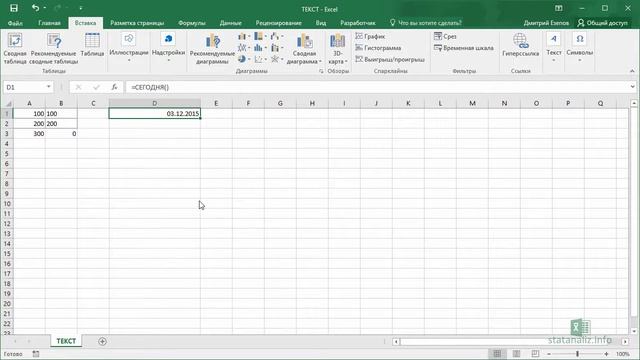Open Ribbon Display Options icon
The width and height of the screenshot is (640, 360).
559,8
